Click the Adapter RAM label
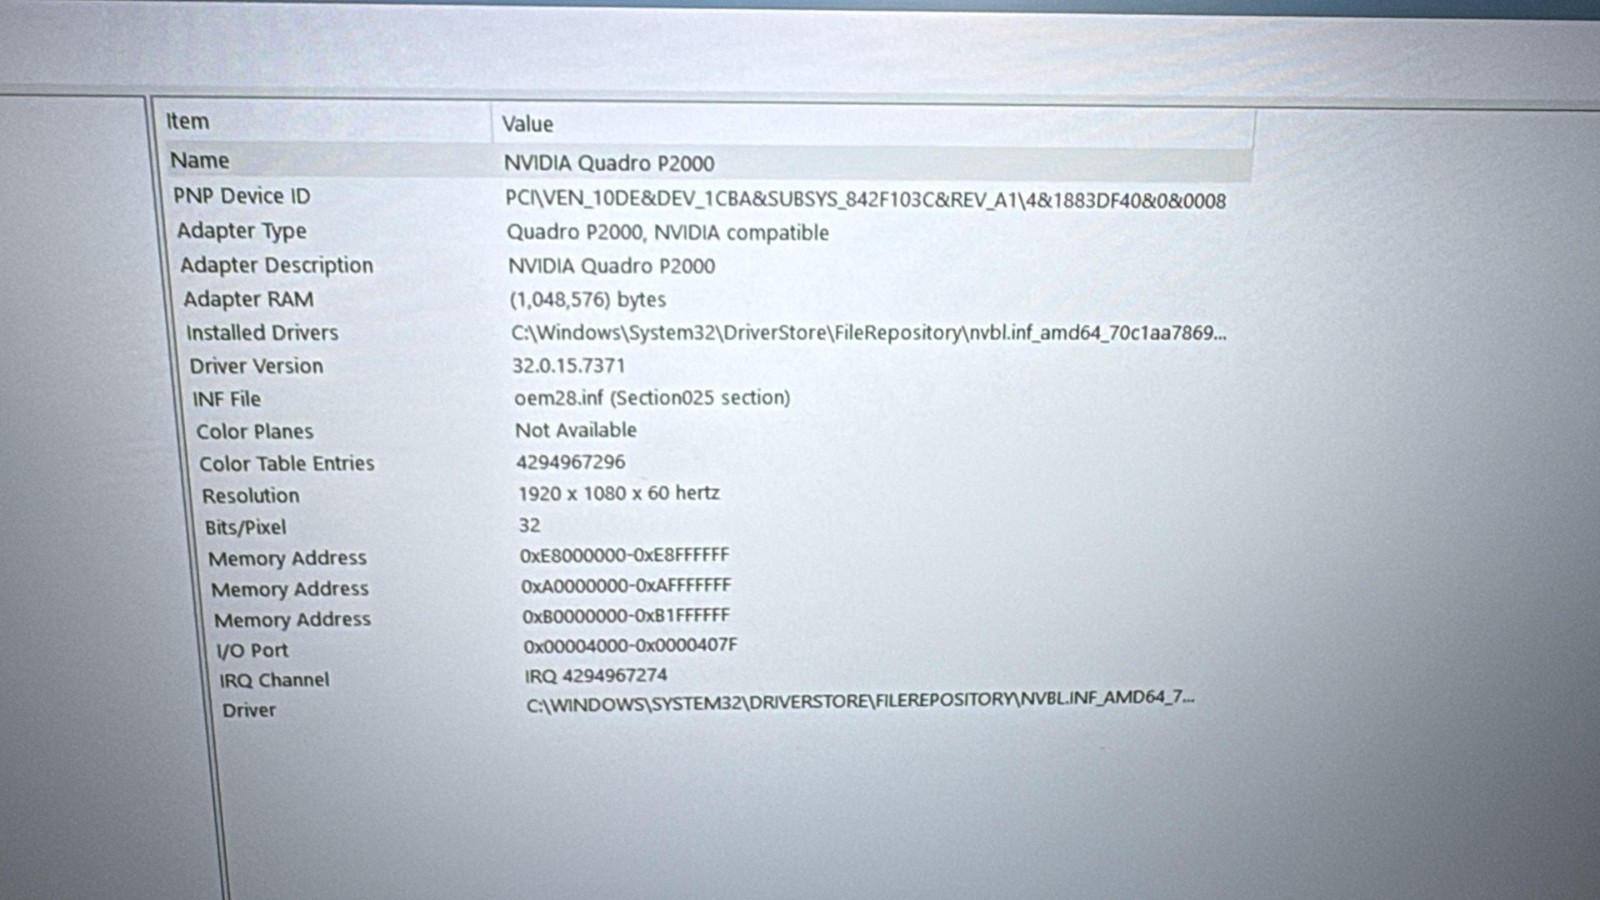 [x=248, y=299]
